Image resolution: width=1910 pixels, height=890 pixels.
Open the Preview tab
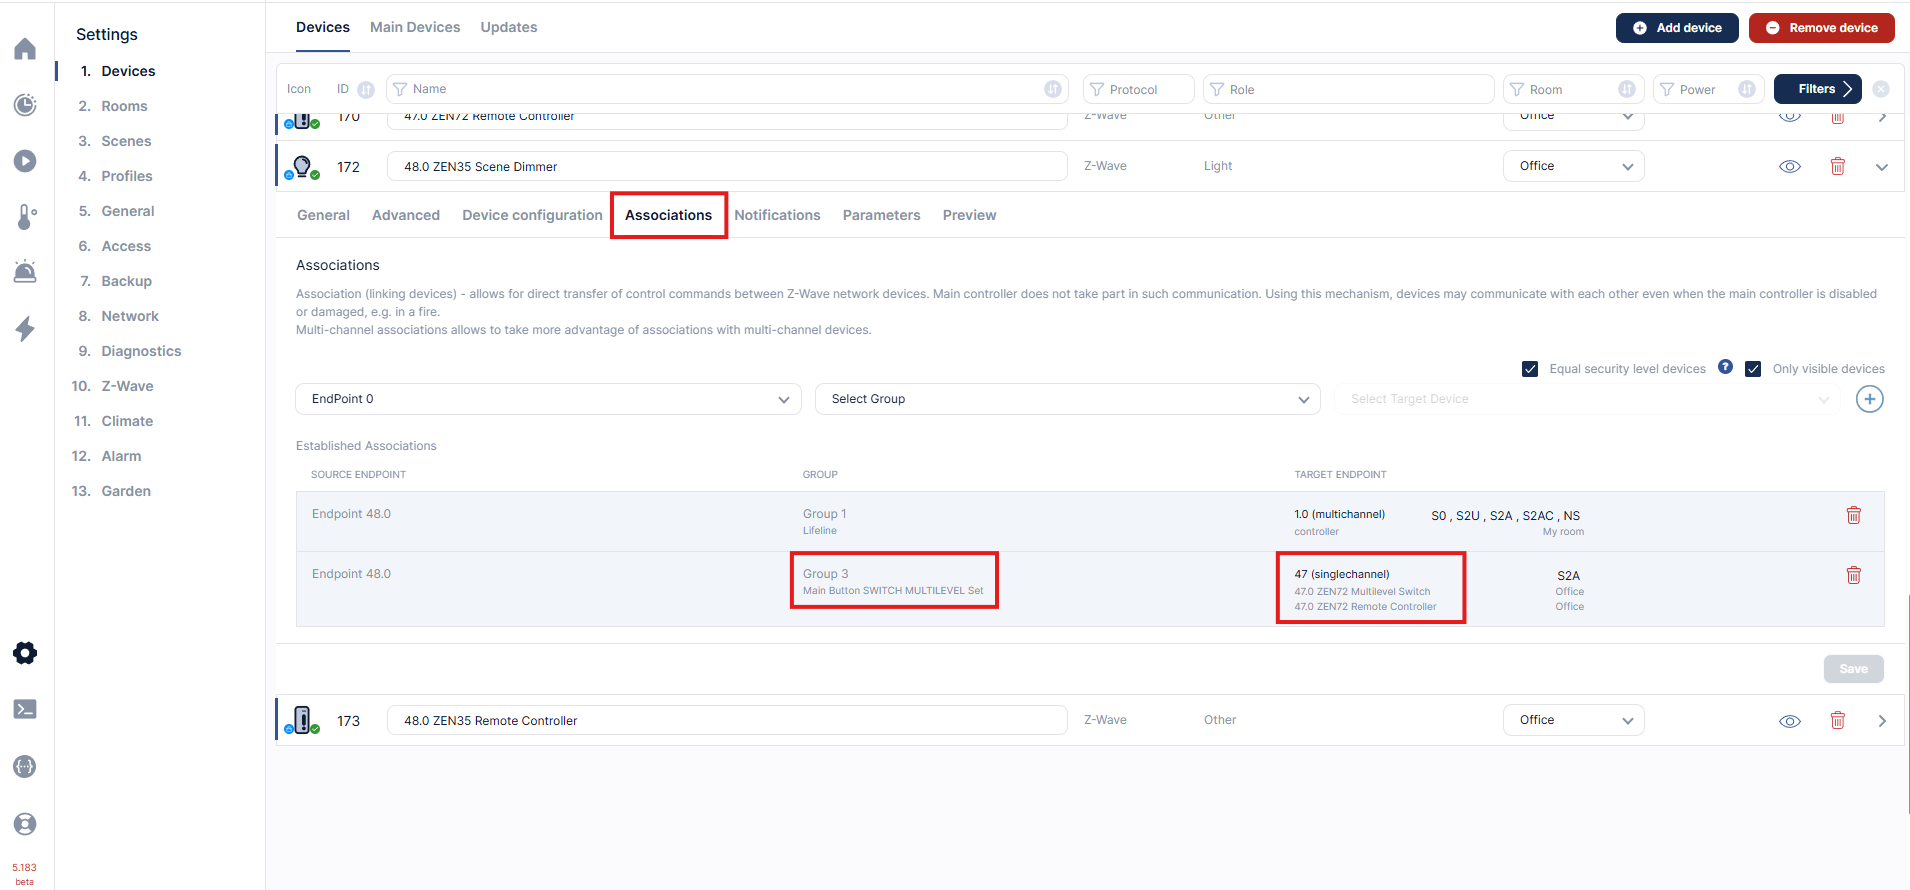click(969, 215)
